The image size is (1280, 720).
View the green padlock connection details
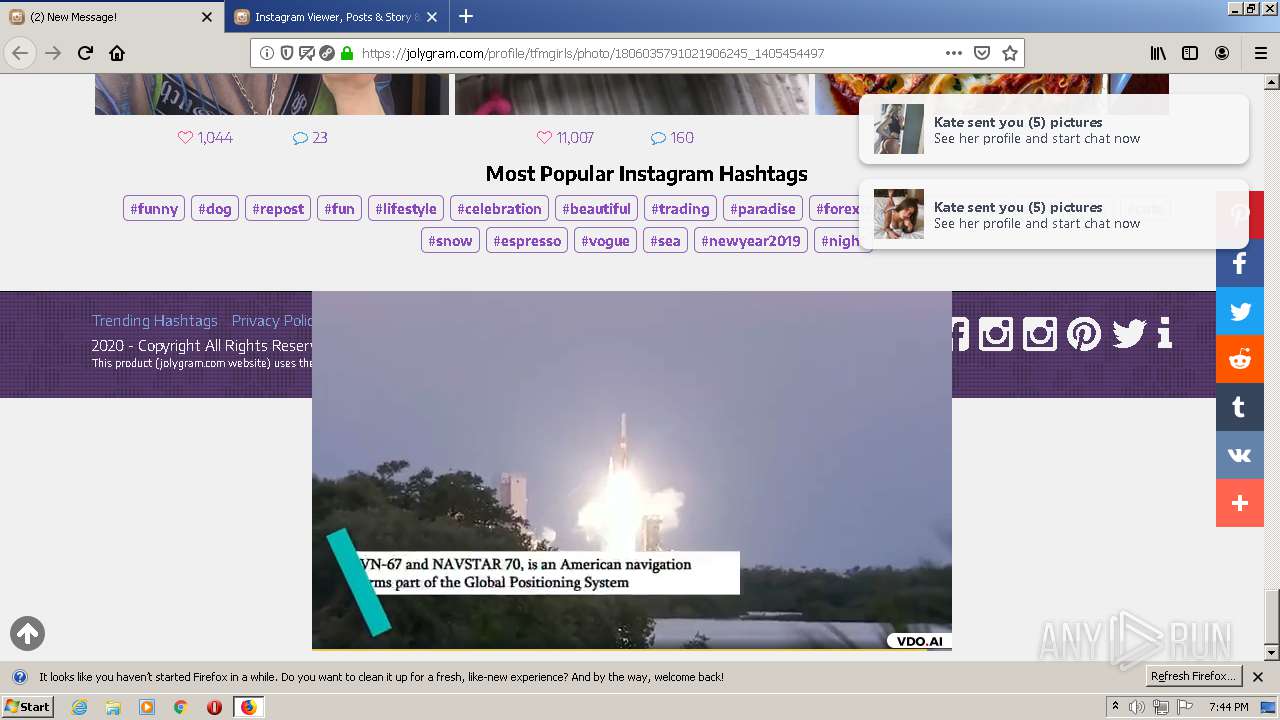pos(347,53)
